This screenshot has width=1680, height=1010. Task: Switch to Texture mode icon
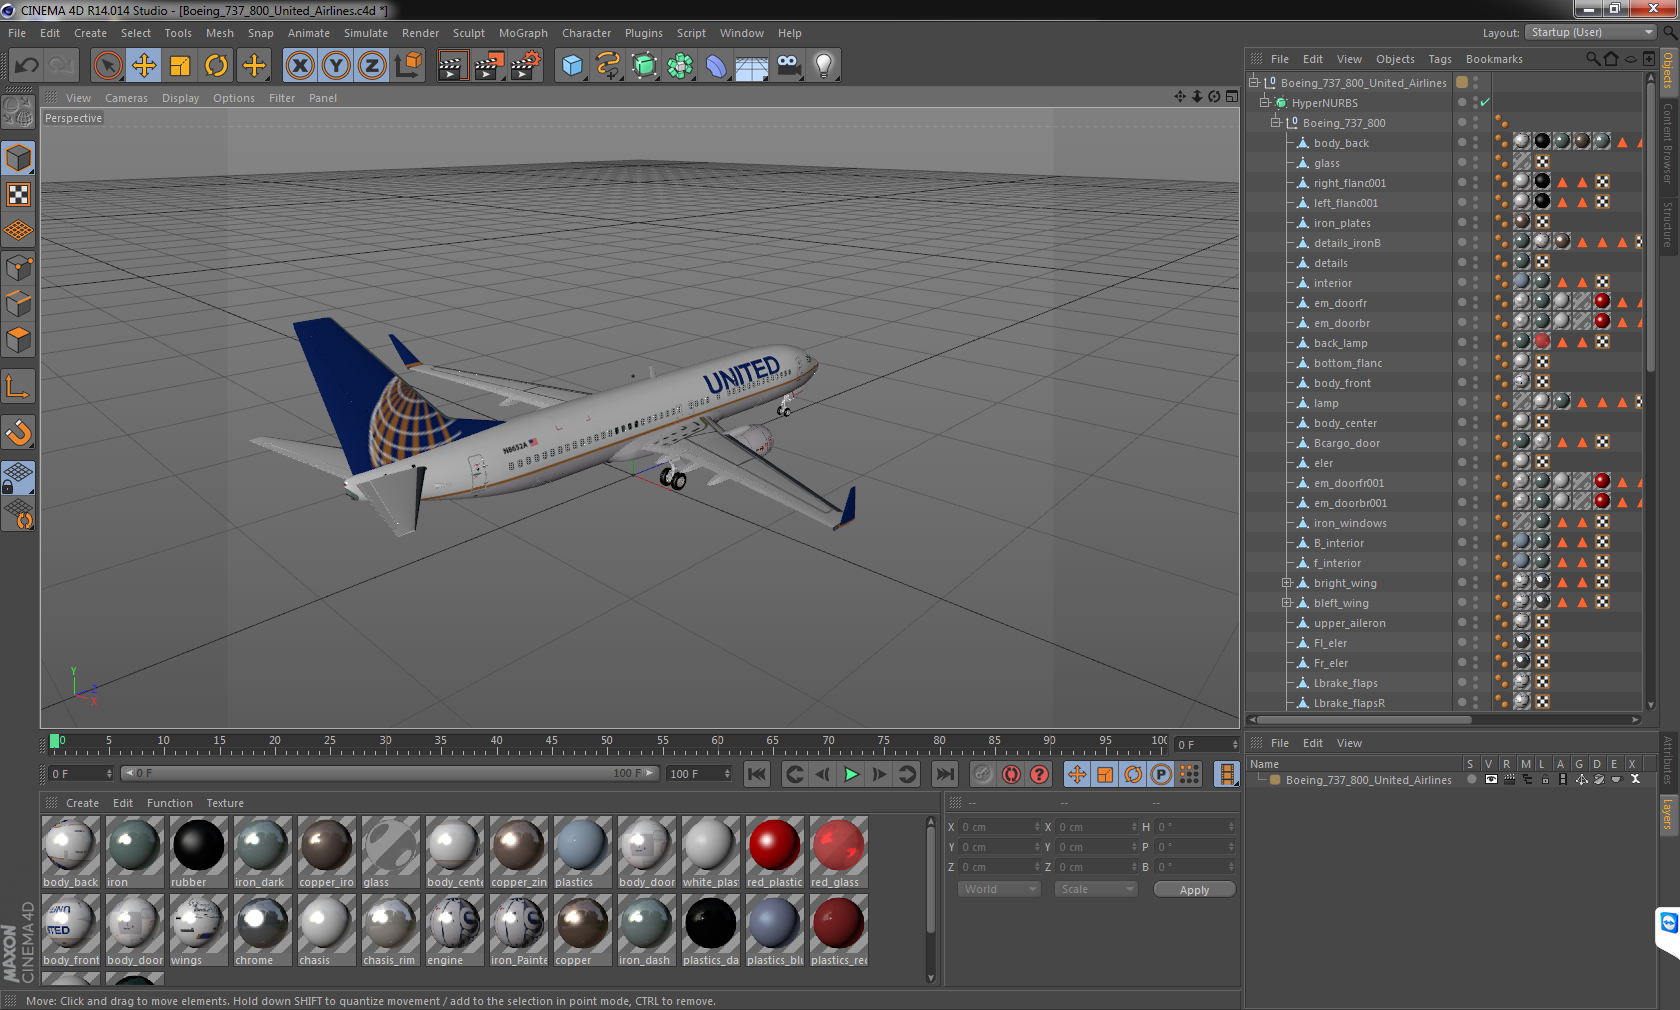pos(19,194)
